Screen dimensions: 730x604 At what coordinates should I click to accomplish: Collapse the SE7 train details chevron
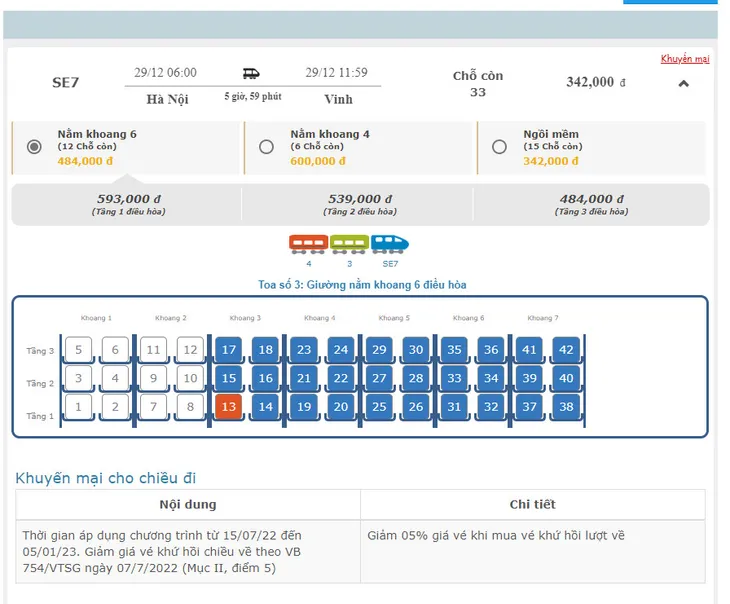pos(683,84)
